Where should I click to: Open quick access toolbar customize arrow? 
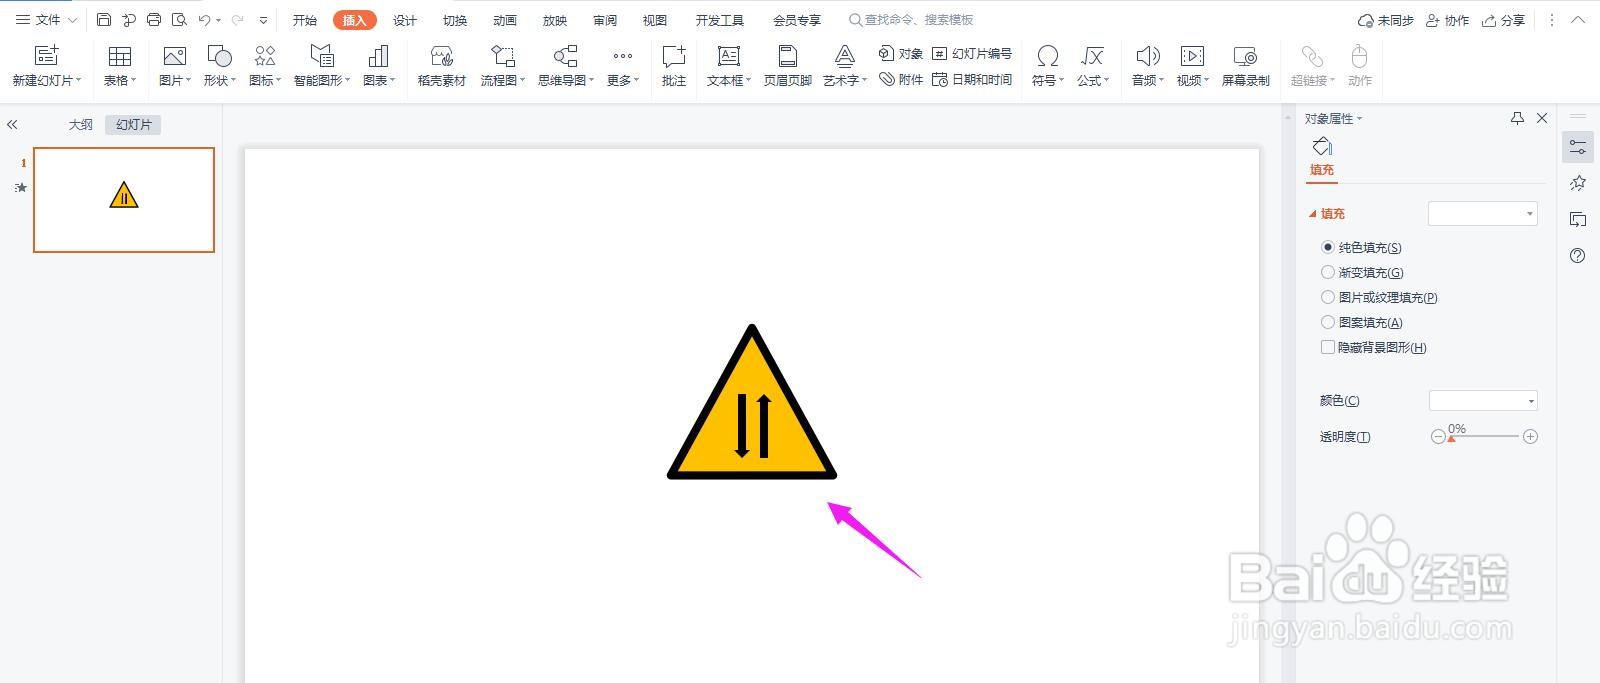[263, 20]
